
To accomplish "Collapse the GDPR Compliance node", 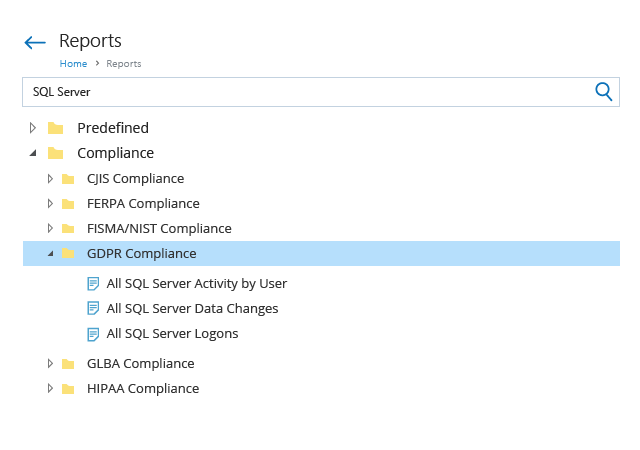I will 50,254.
